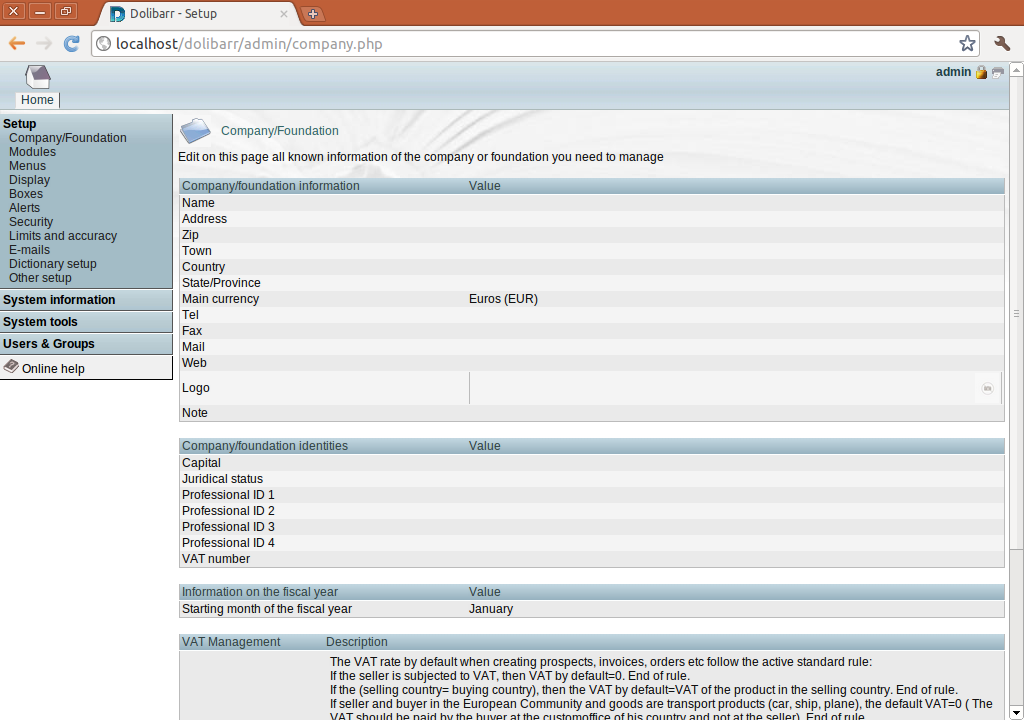This screenshot has height=720, width=1024.
Task: Click the logout padlock icon next to admin
Action: [981, 73]
